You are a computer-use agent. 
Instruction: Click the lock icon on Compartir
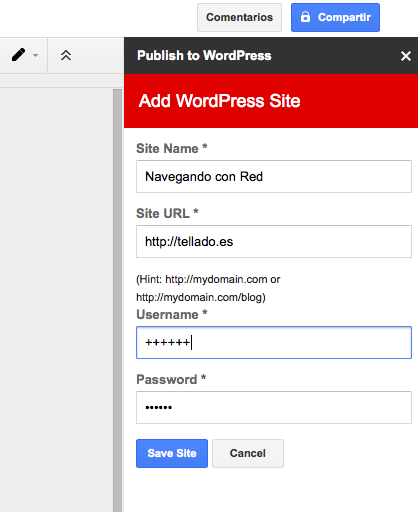[x=305, y=17]
